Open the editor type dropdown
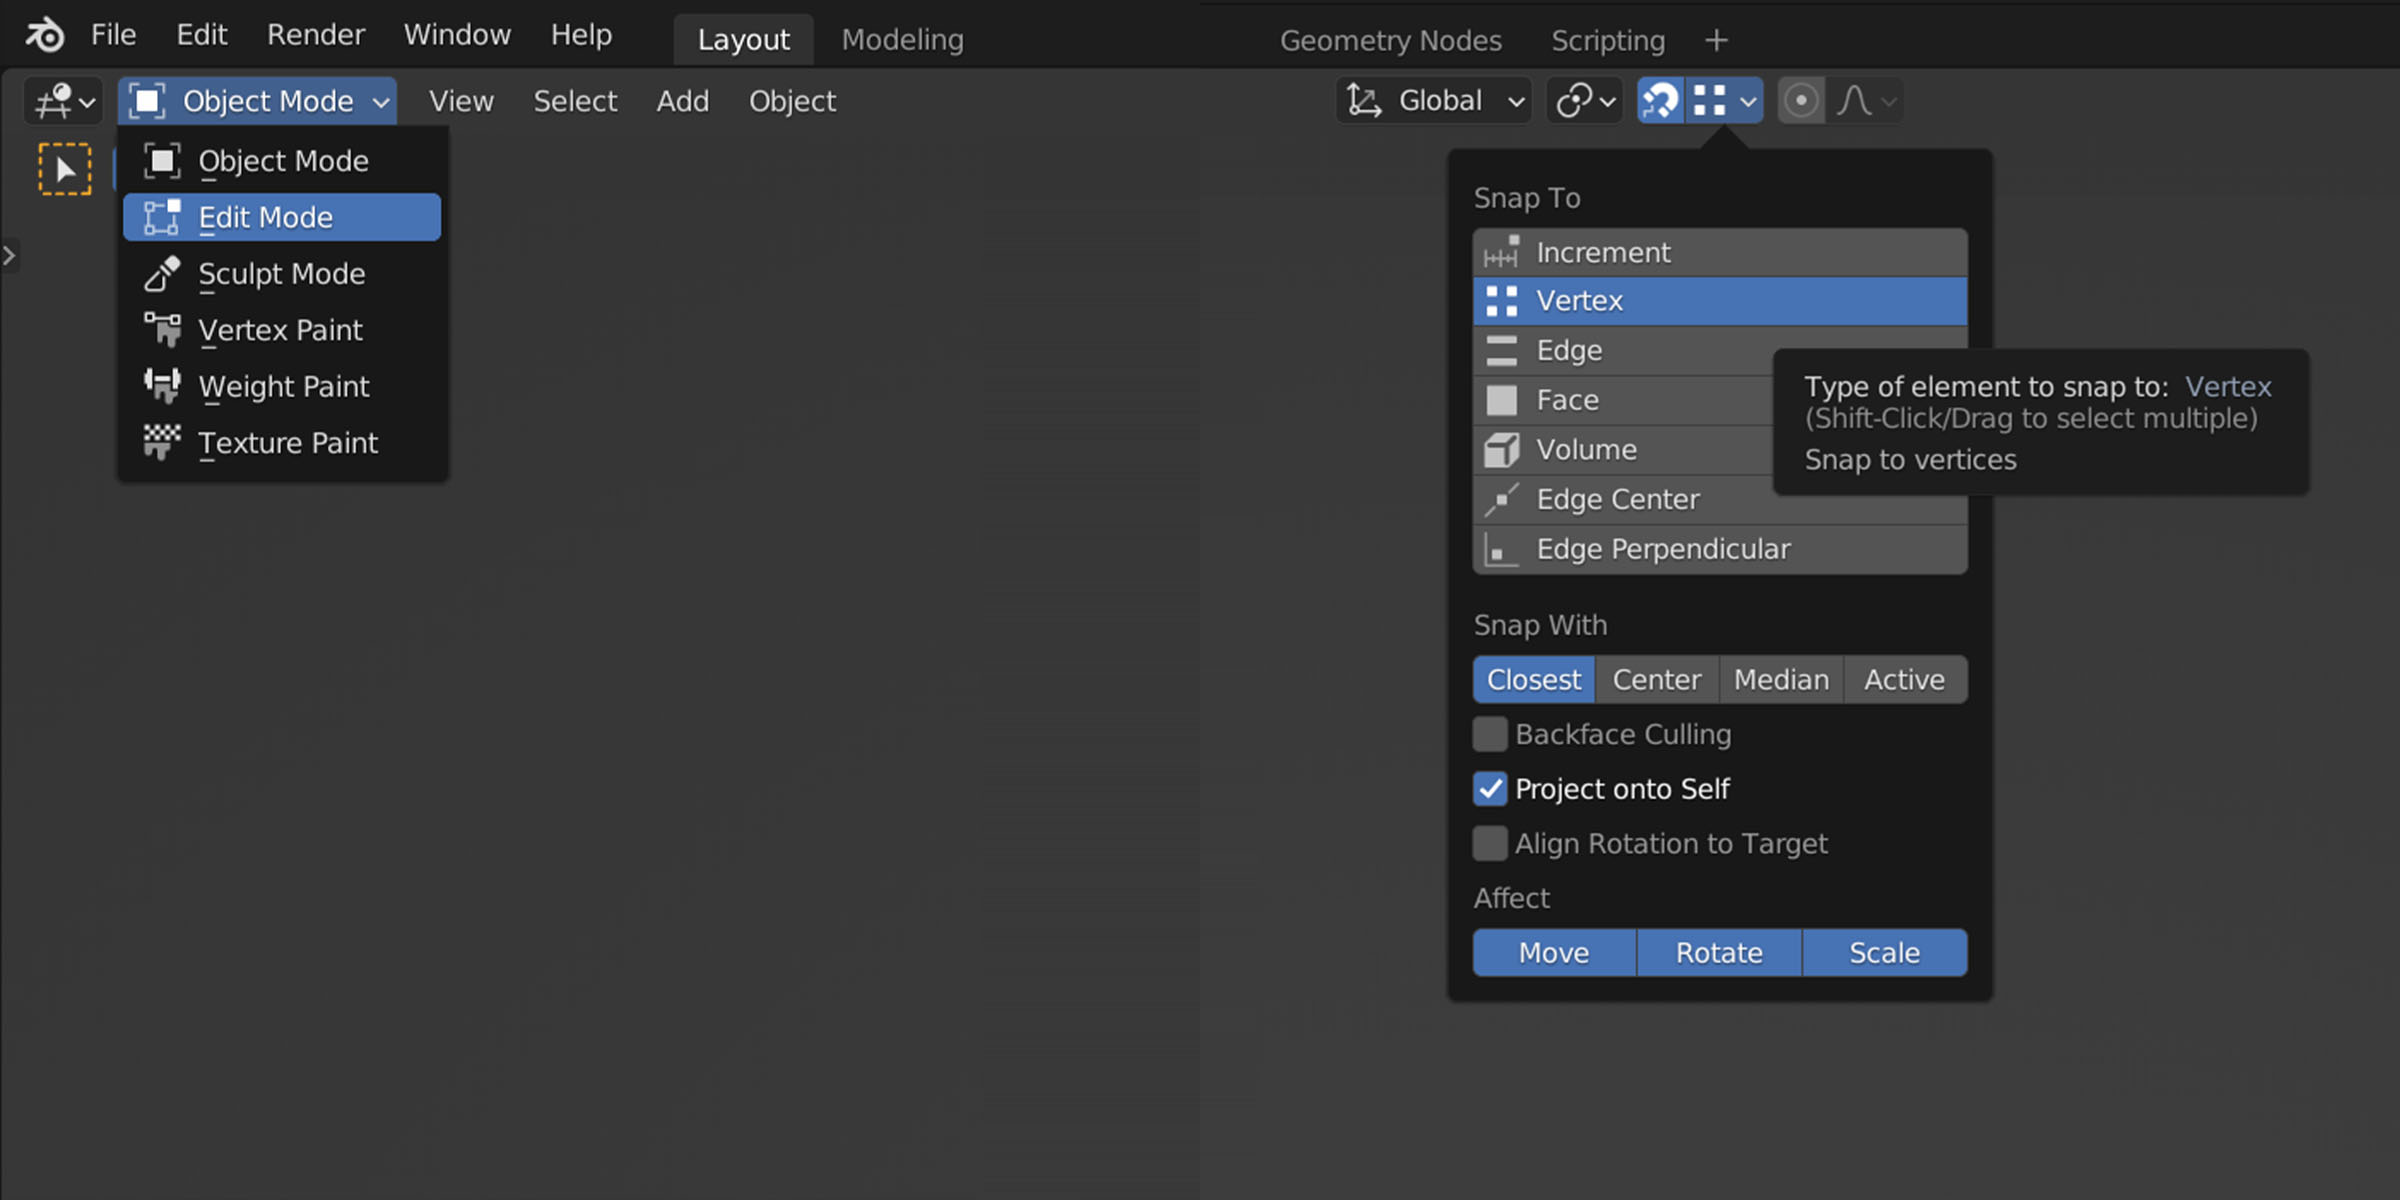Viewport: 2400px width, 1200px height. point(63,101)
